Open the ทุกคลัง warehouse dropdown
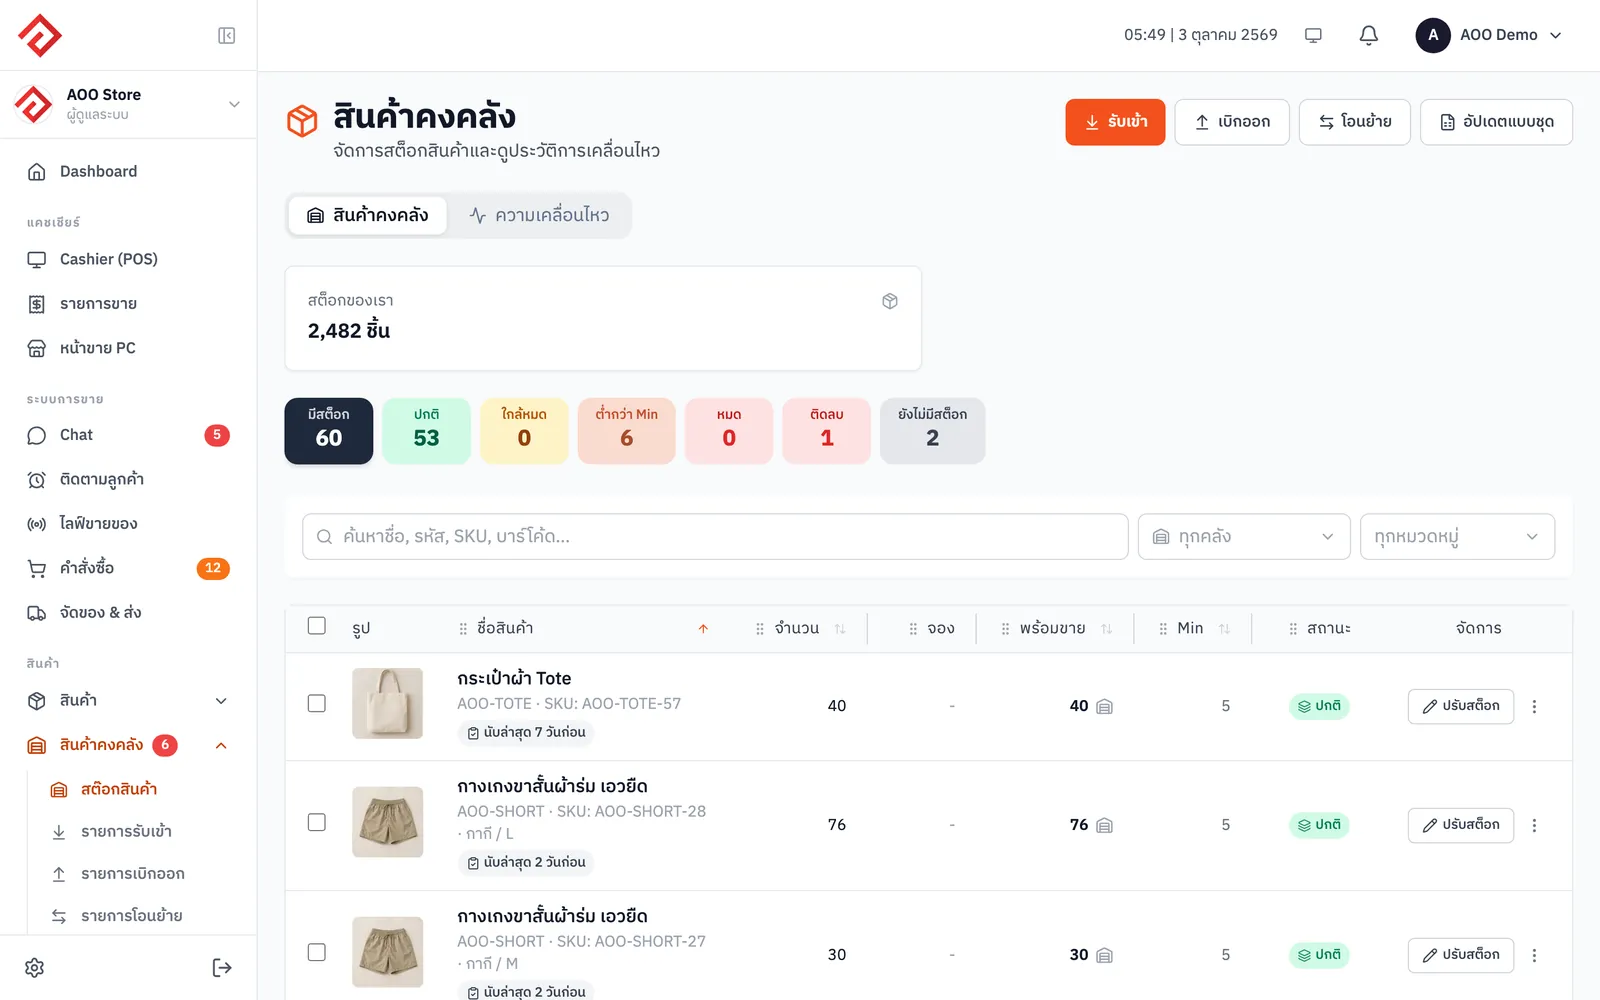Viewport: 1600px width, 1000px height. pos(1244,537)
